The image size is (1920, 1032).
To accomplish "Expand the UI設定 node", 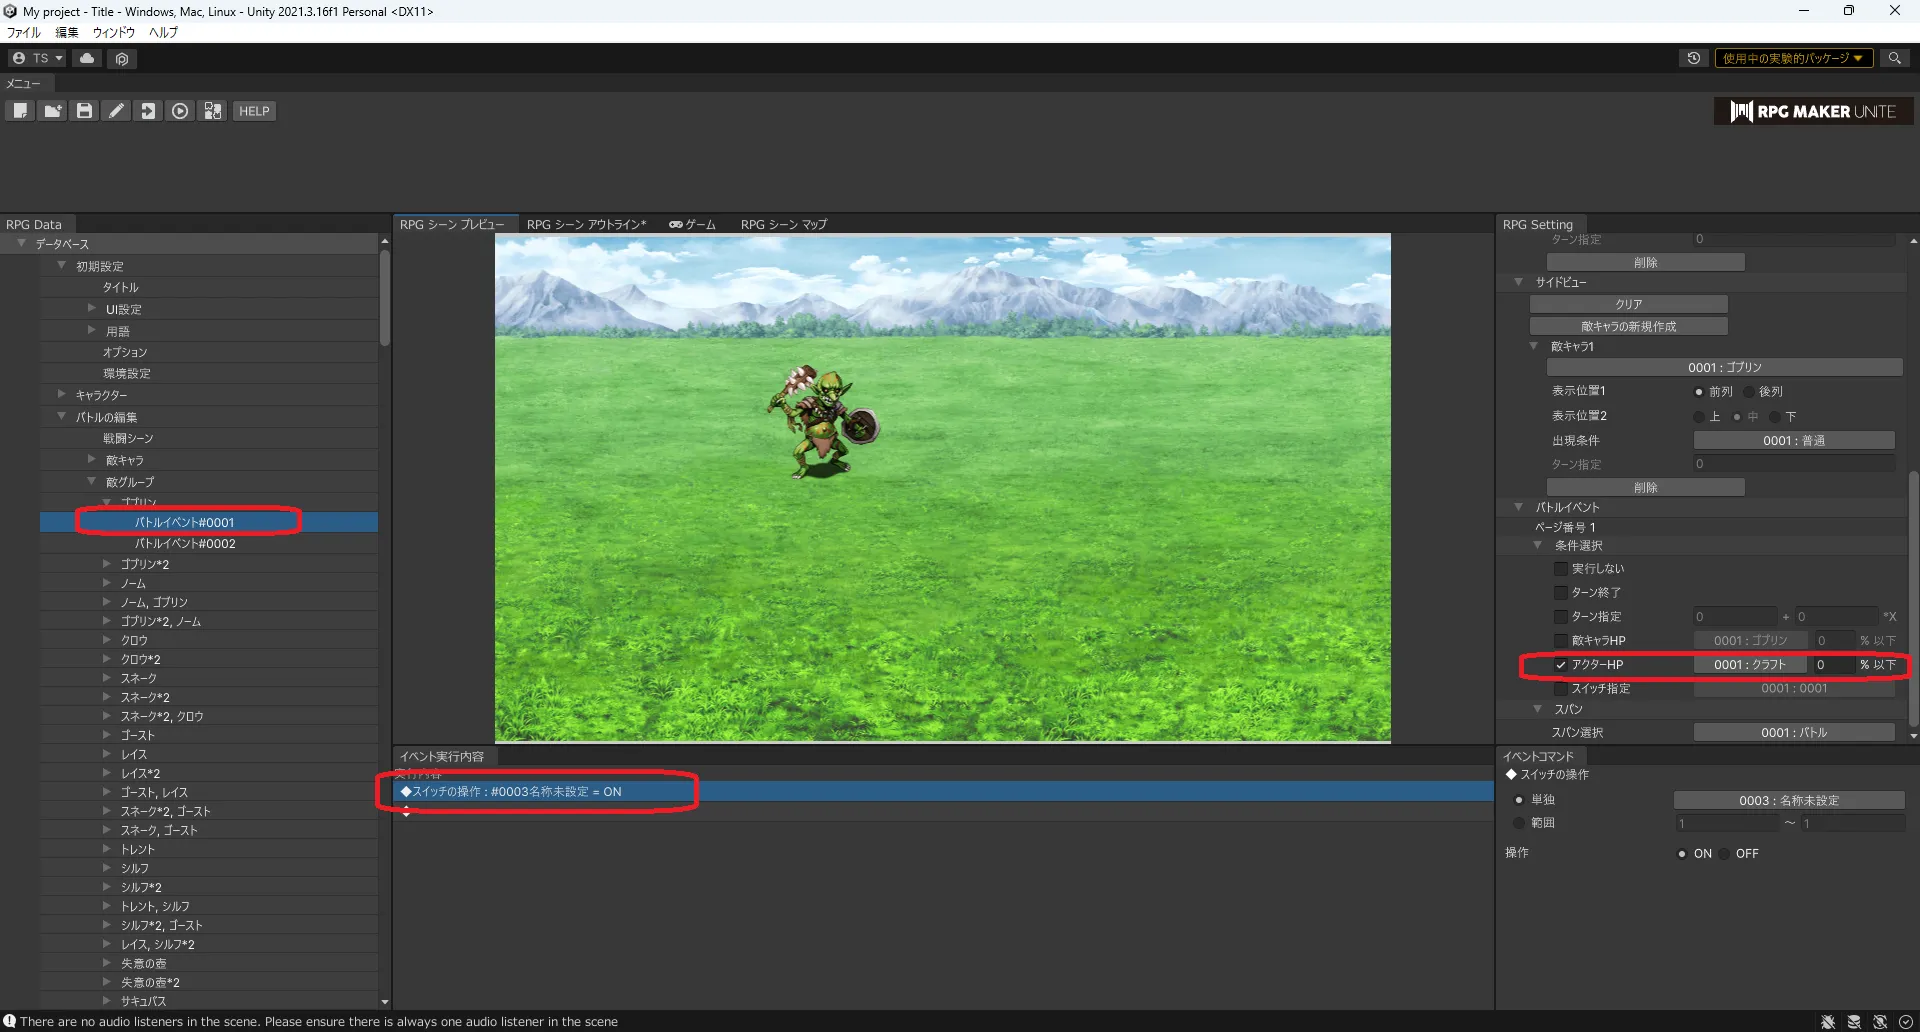I will [x=92, y=308].
